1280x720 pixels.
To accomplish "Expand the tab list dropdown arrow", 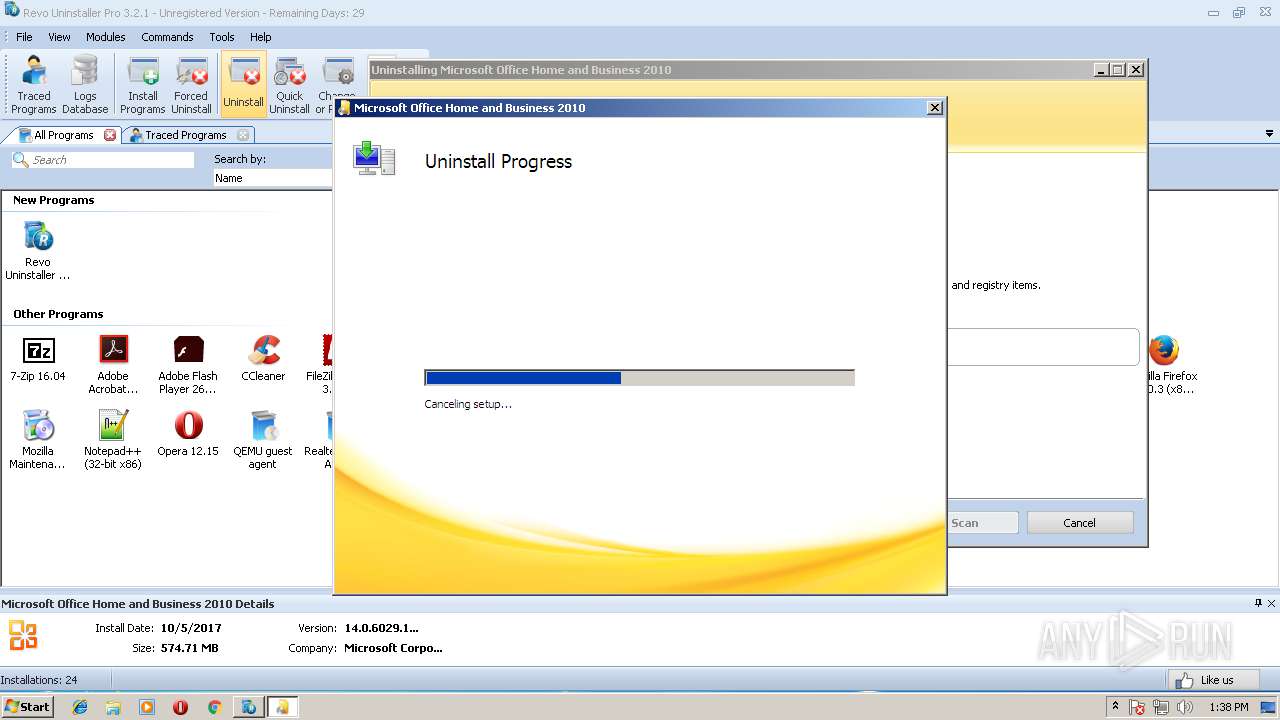I will coord(1270,134).
